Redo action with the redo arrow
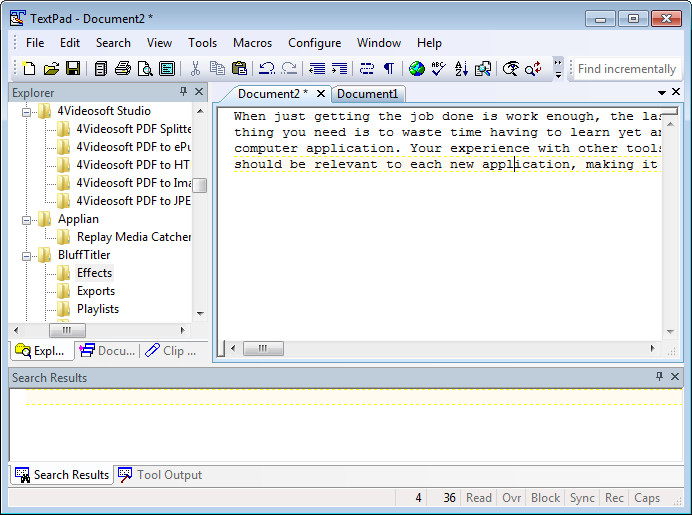The width and height of the screenshot is (692, 515). click(289, 68)
